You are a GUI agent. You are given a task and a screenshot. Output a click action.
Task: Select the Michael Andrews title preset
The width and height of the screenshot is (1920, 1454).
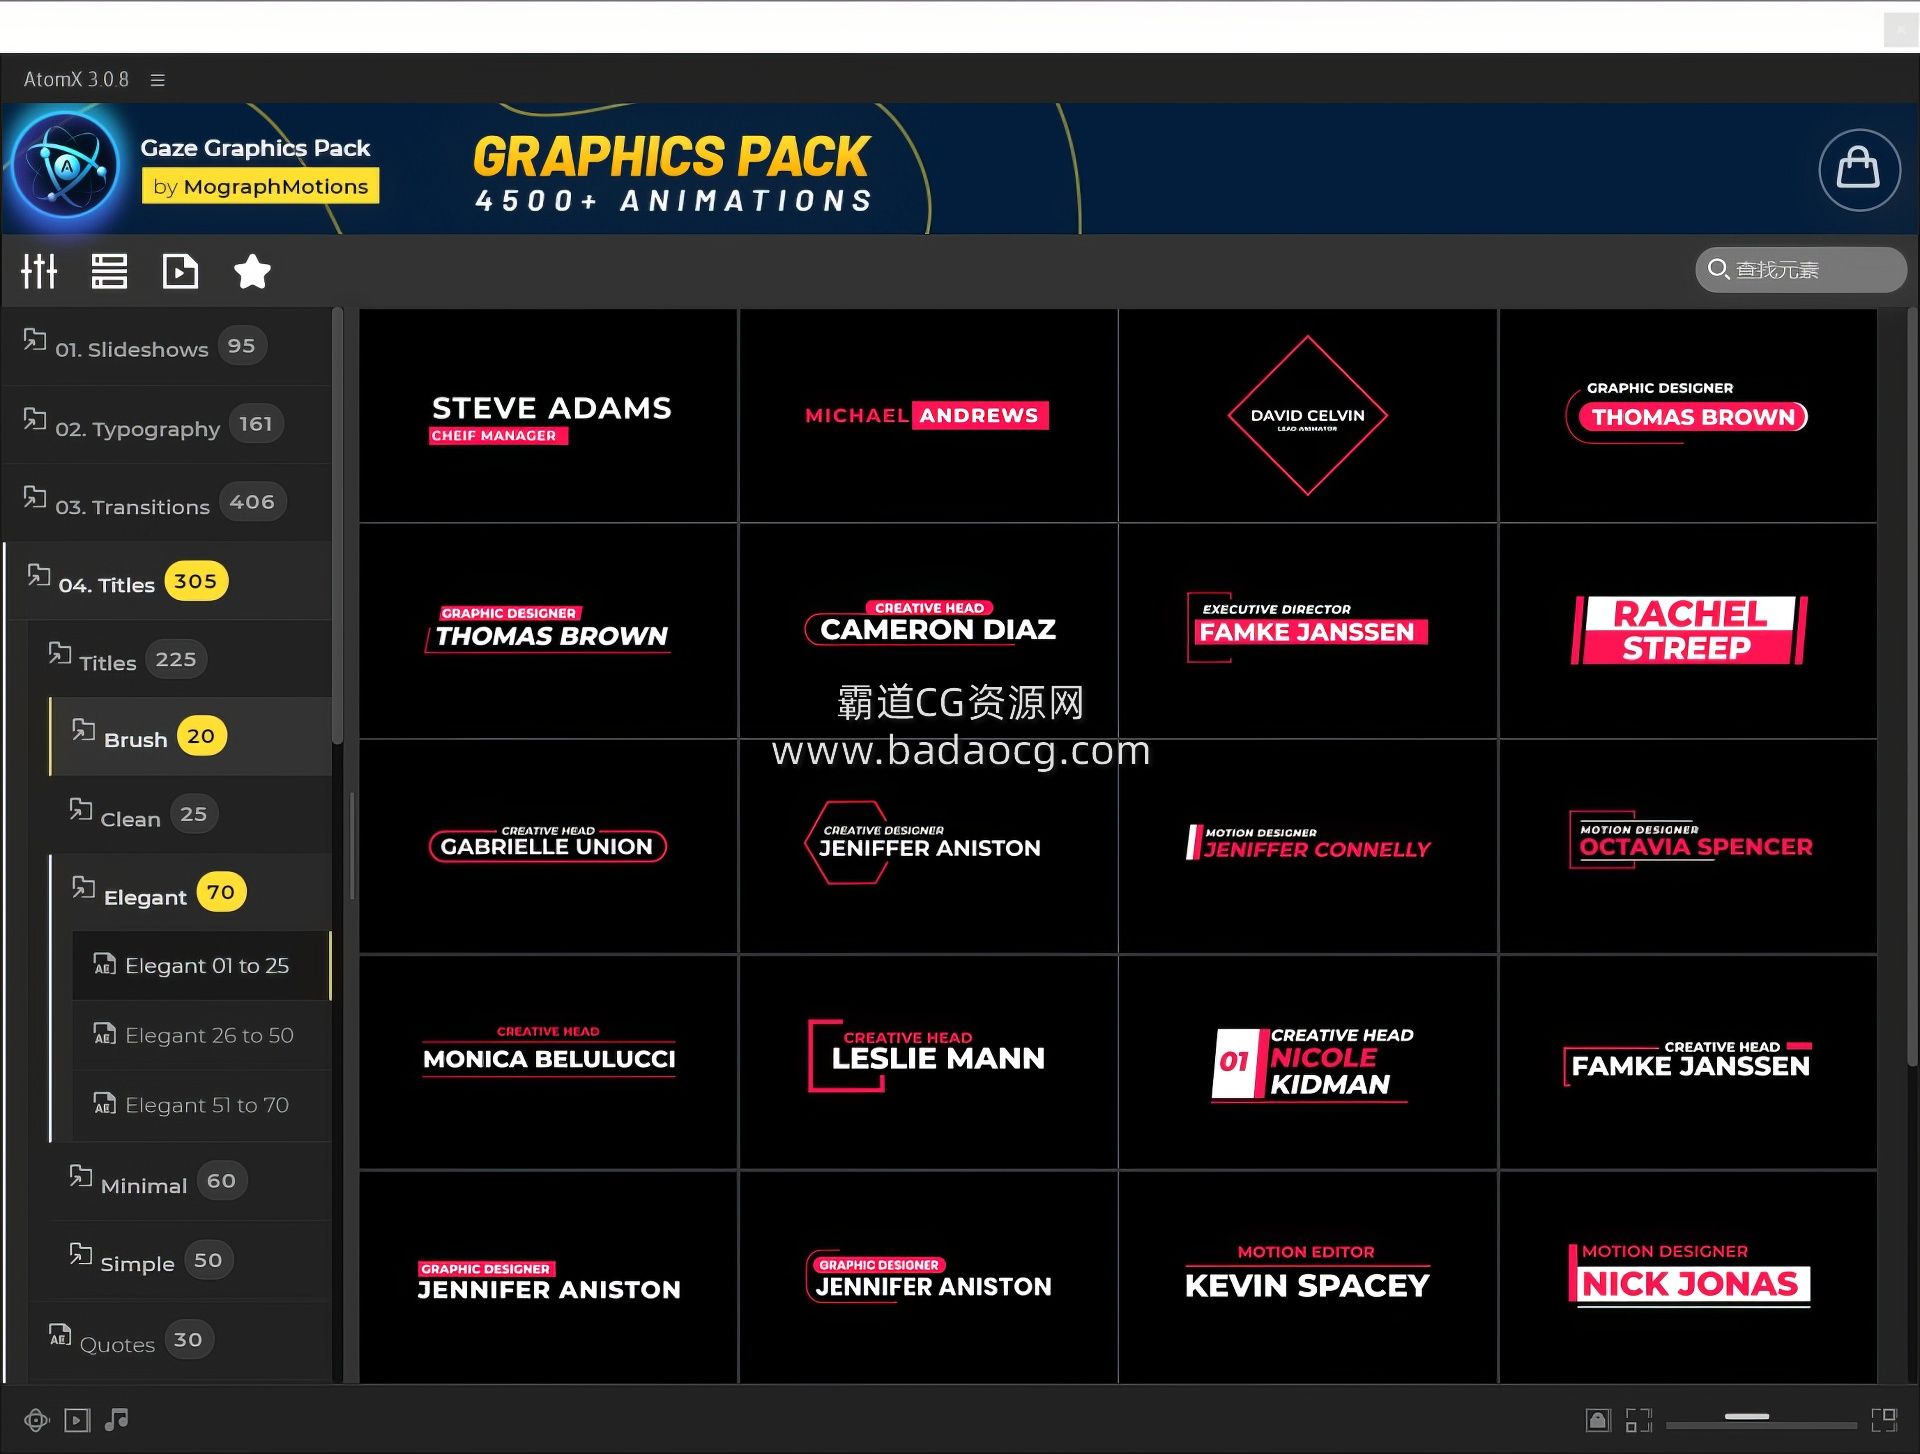(x=928, y=416)
